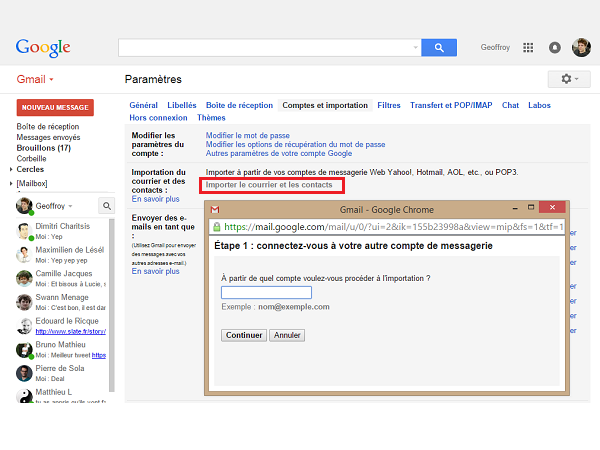Click the popup address bar URL
This screenshot has height=450, width=600.
pos(393,227)
